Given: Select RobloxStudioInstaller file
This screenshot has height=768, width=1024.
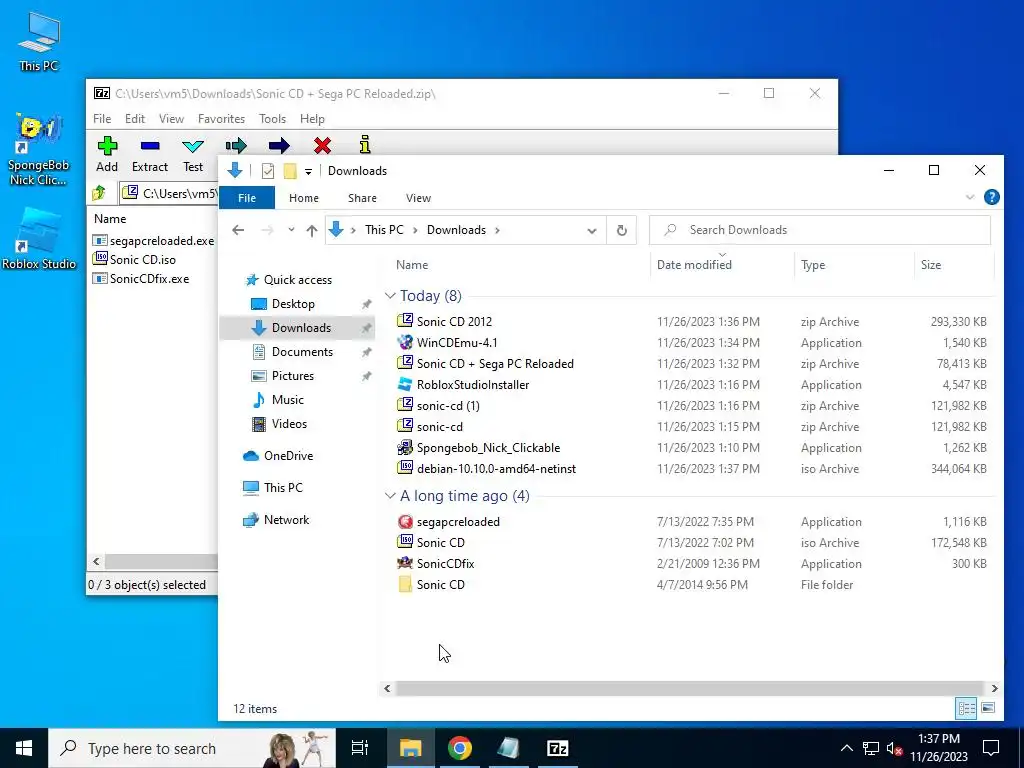Looking at the screenshot, I should 473,385.
